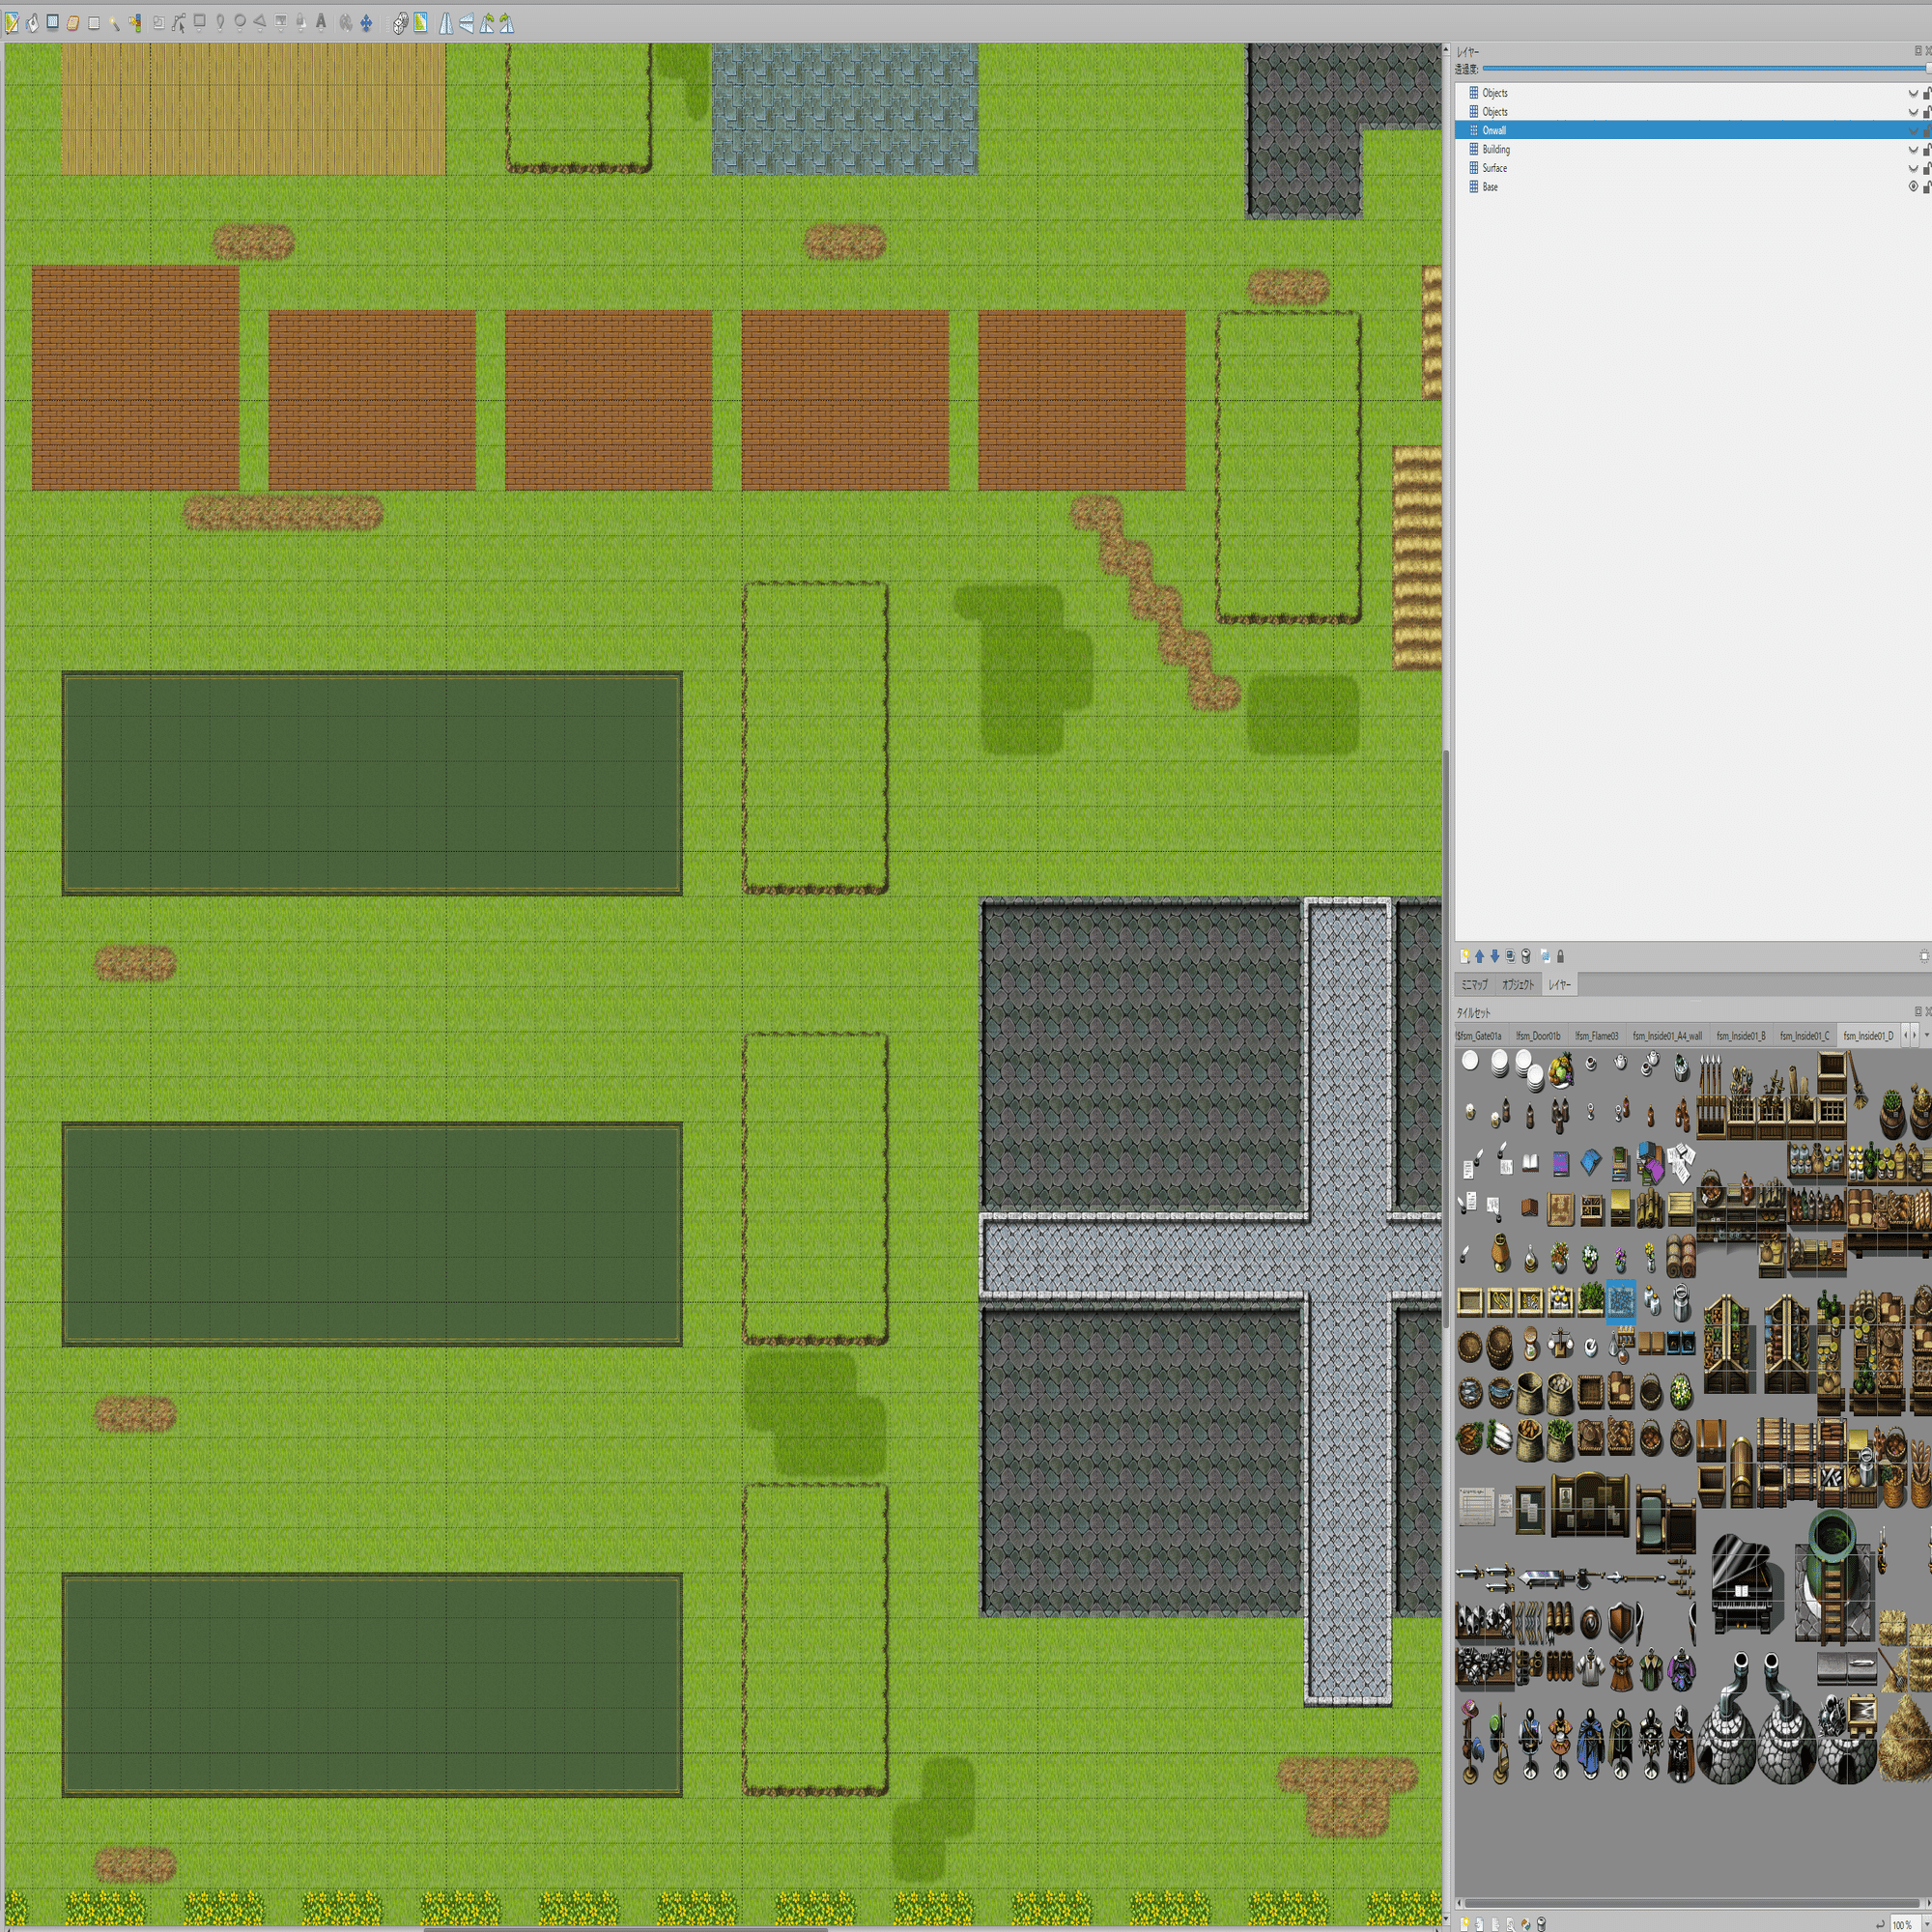Image resolution: width=1932 pixels, height=1932 pixels.
Task: Click the Move Layer Down arrow
Action: click(x=1494, y=956)
